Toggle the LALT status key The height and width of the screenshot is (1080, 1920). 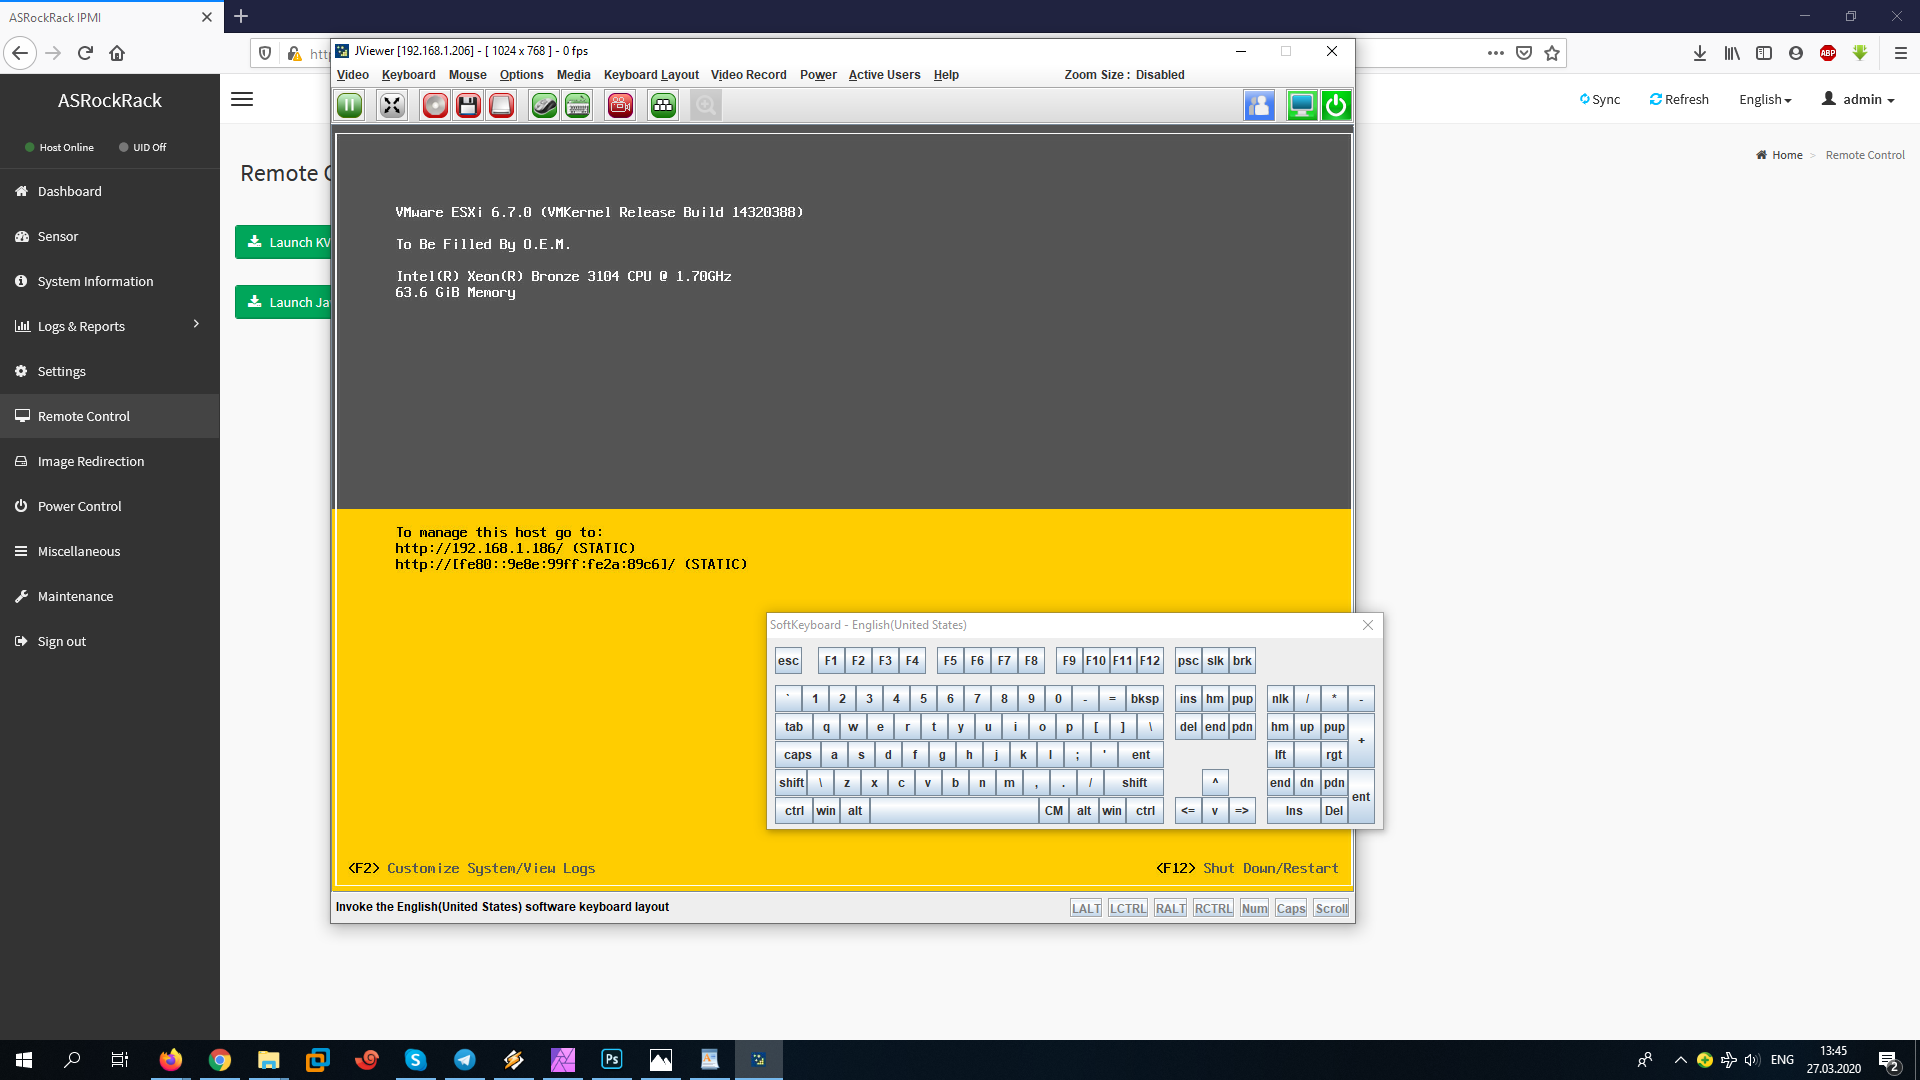pyautogui.click(x=1086, y=908)
